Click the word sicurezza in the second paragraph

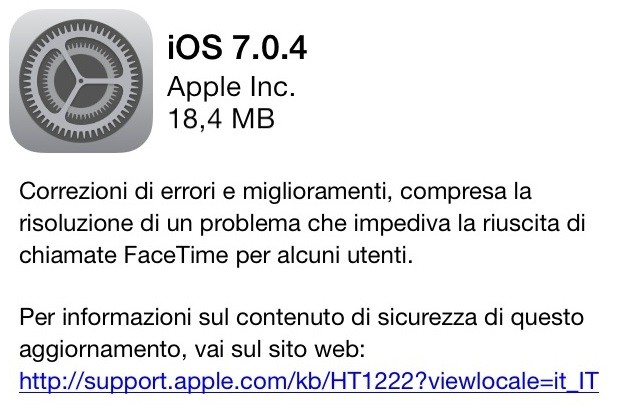pos(427,317)
